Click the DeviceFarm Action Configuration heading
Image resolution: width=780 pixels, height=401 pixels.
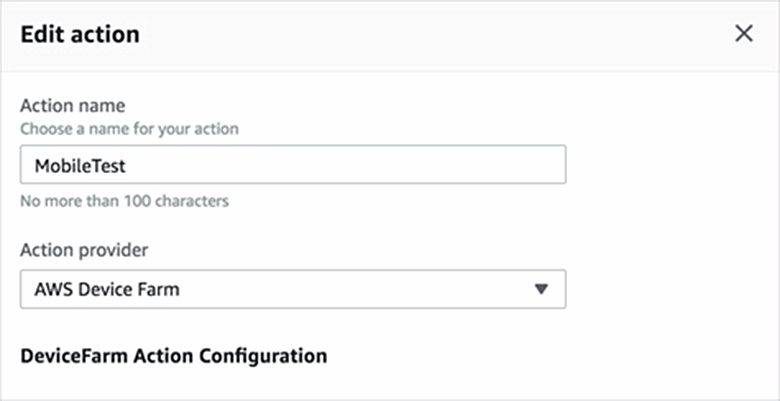click(x=173, y=355)
